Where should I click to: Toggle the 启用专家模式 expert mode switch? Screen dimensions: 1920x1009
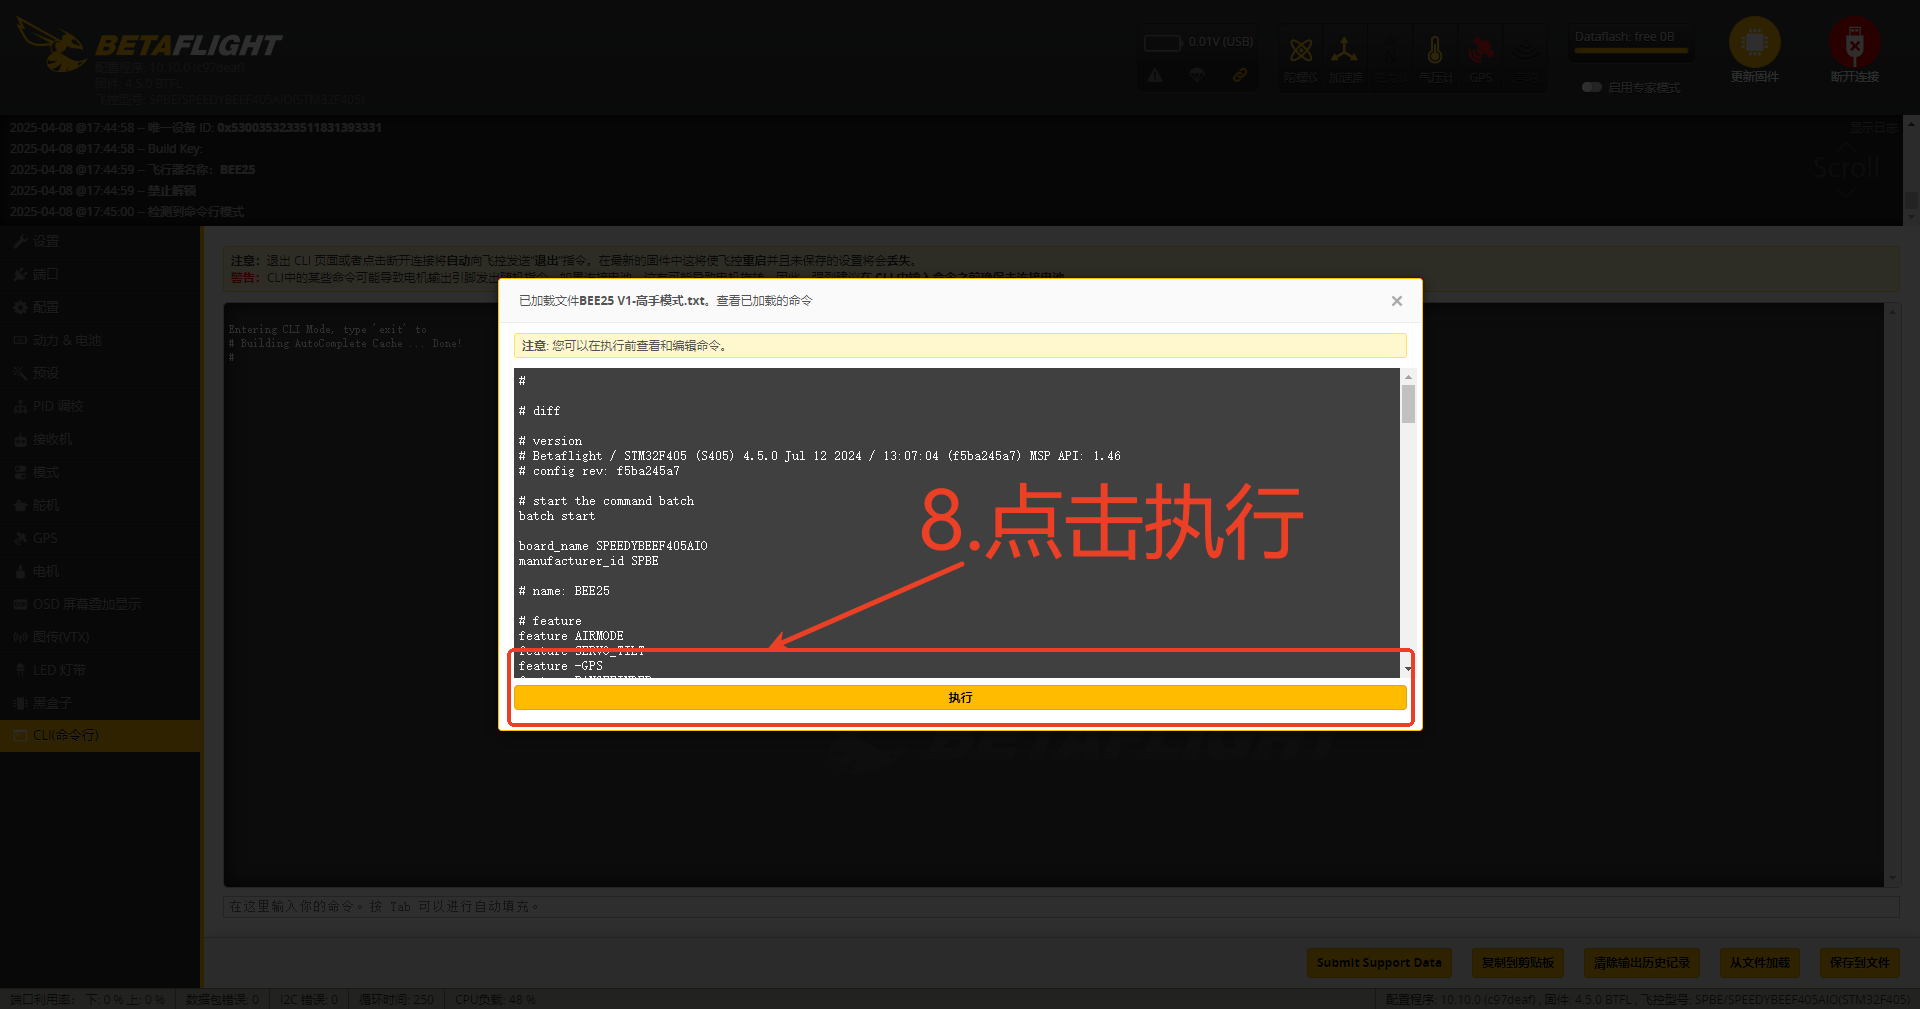[1591, 87]
